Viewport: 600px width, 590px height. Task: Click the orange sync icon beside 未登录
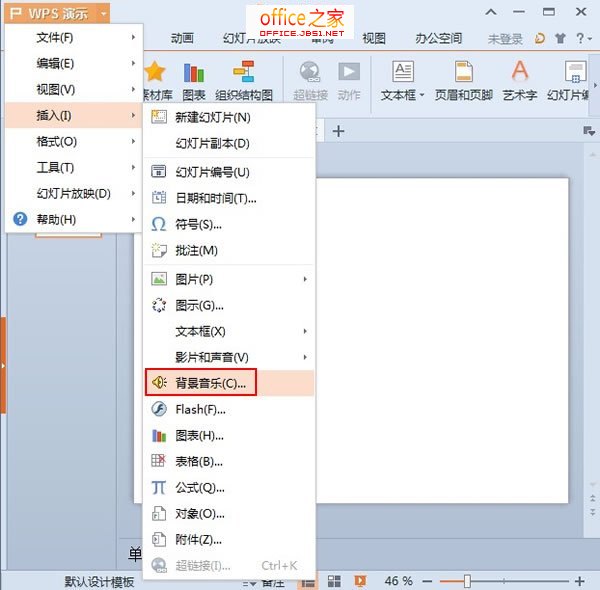tap(539, 38)
